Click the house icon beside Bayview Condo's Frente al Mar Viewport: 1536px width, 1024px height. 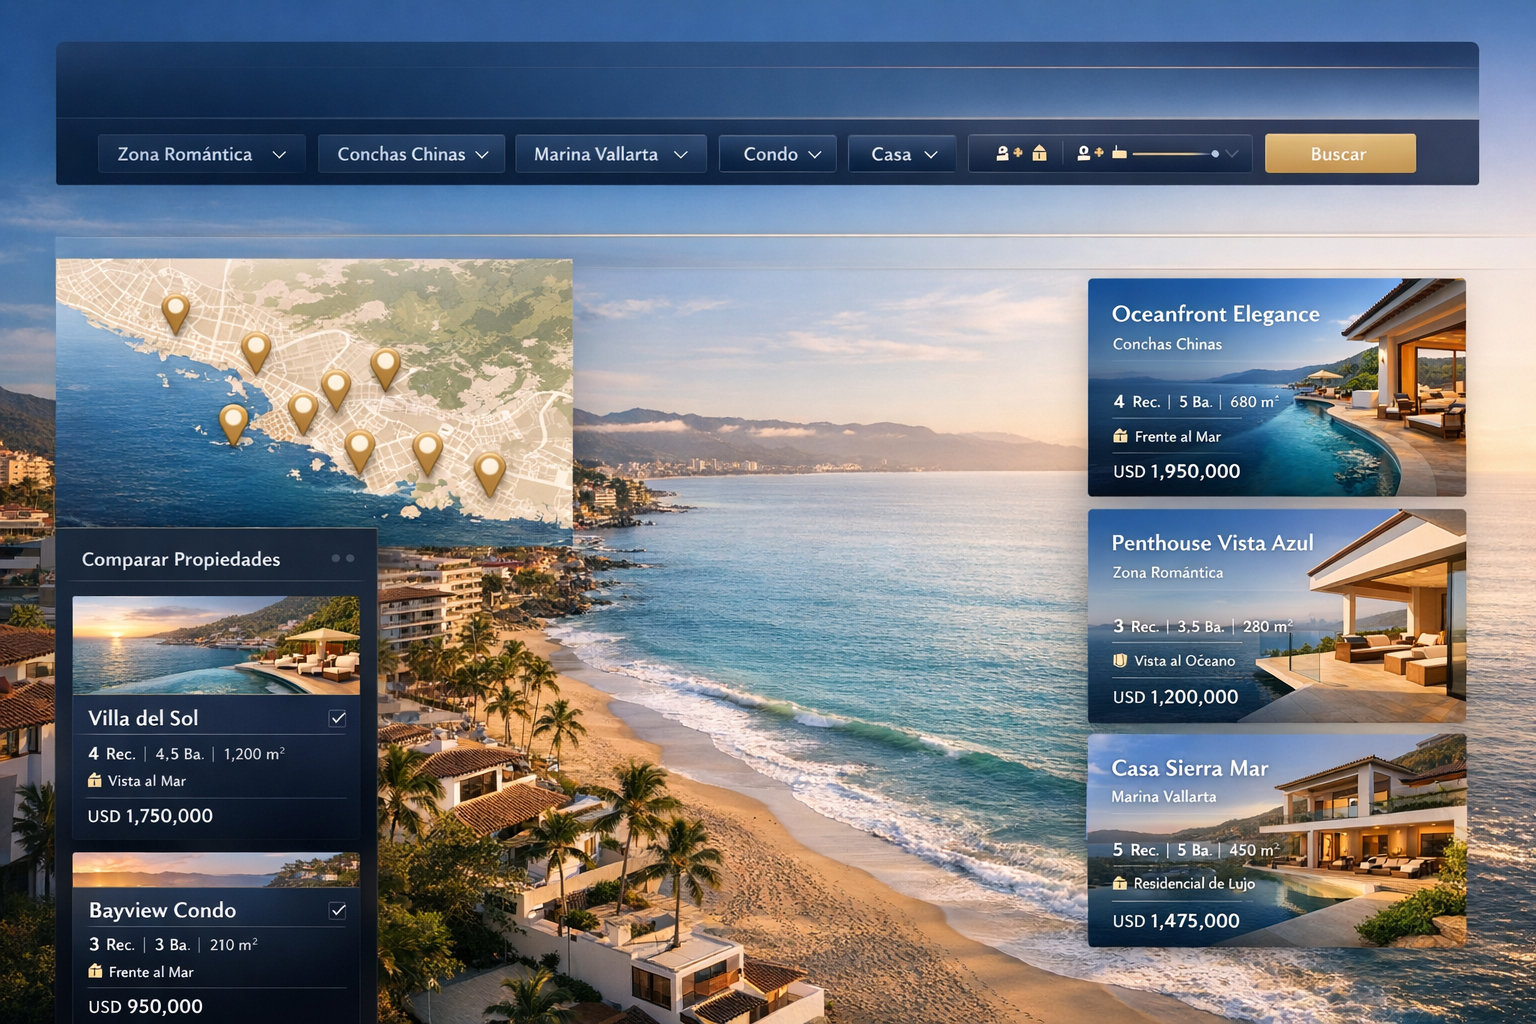(x=96, y=971)
